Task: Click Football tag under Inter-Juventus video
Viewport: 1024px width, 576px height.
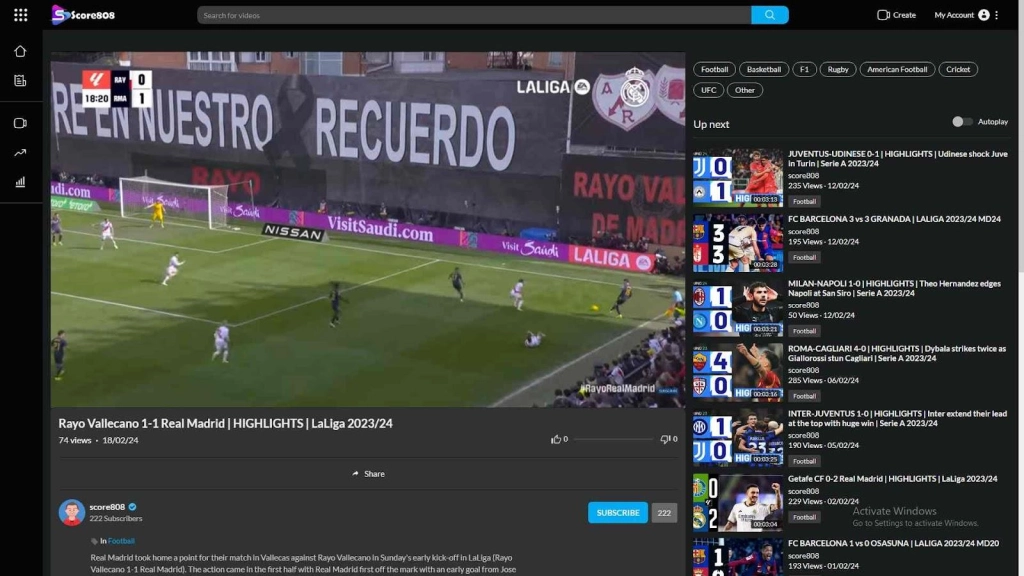Action: pos(804,461)
